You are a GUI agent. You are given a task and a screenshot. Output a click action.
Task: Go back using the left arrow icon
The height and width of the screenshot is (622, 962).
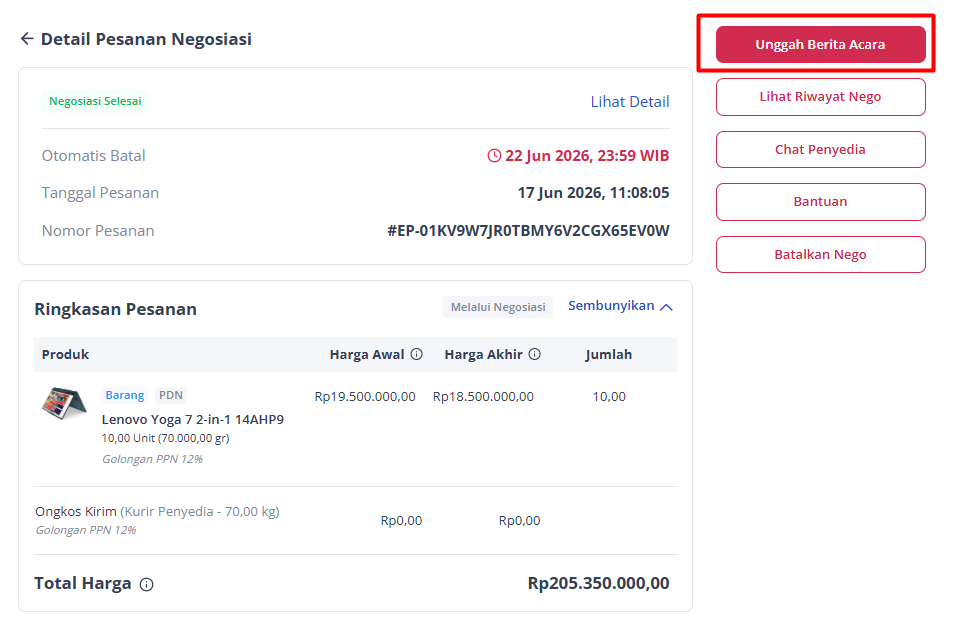pos(26,39)
